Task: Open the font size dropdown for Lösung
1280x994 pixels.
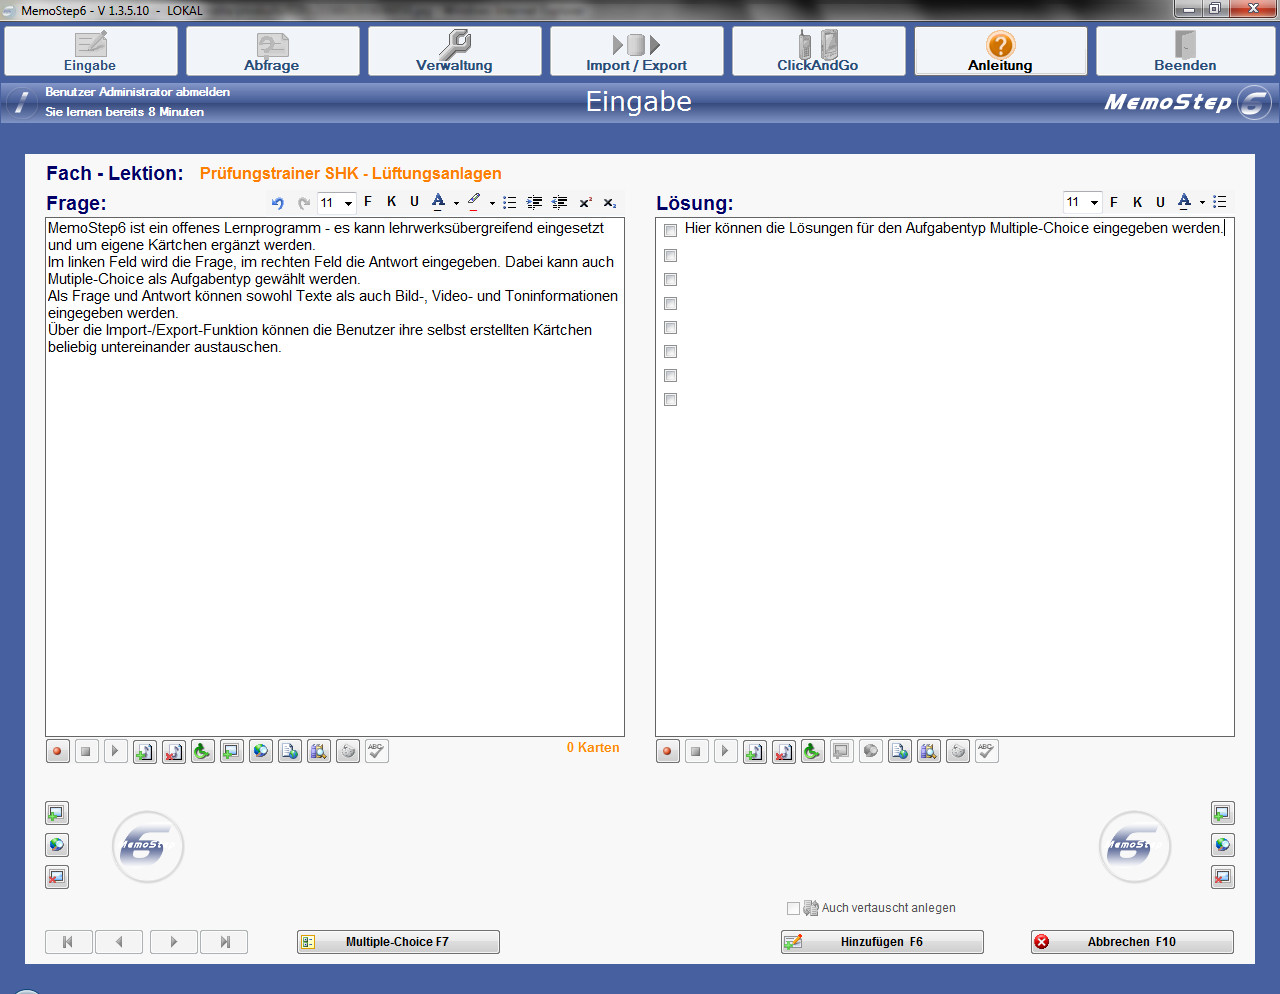Action: coord(1094,202)
